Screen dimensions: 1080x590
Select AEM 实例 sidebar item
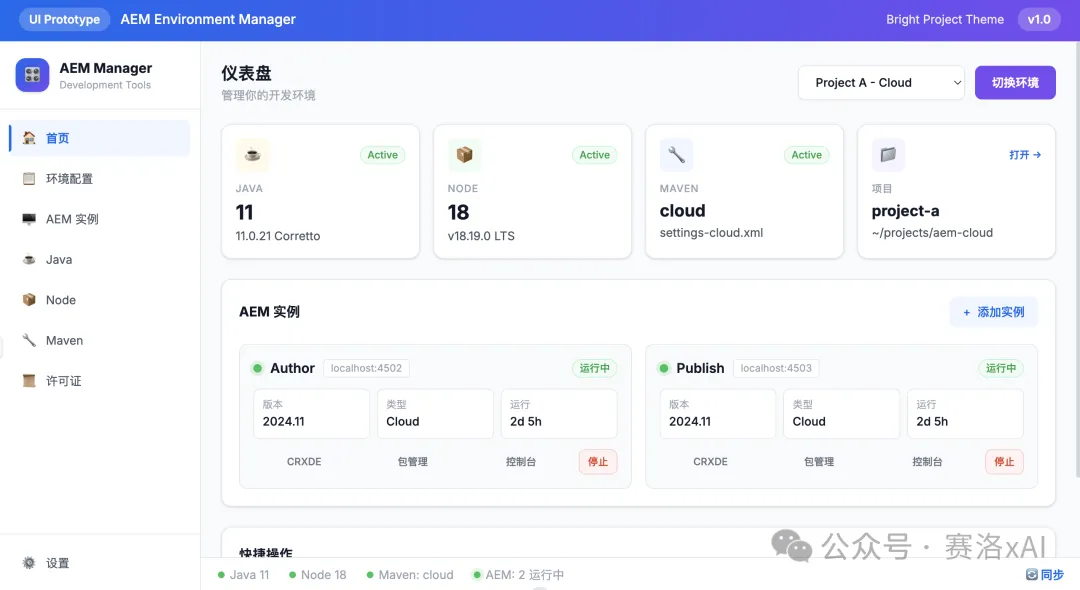pos(71,219)
